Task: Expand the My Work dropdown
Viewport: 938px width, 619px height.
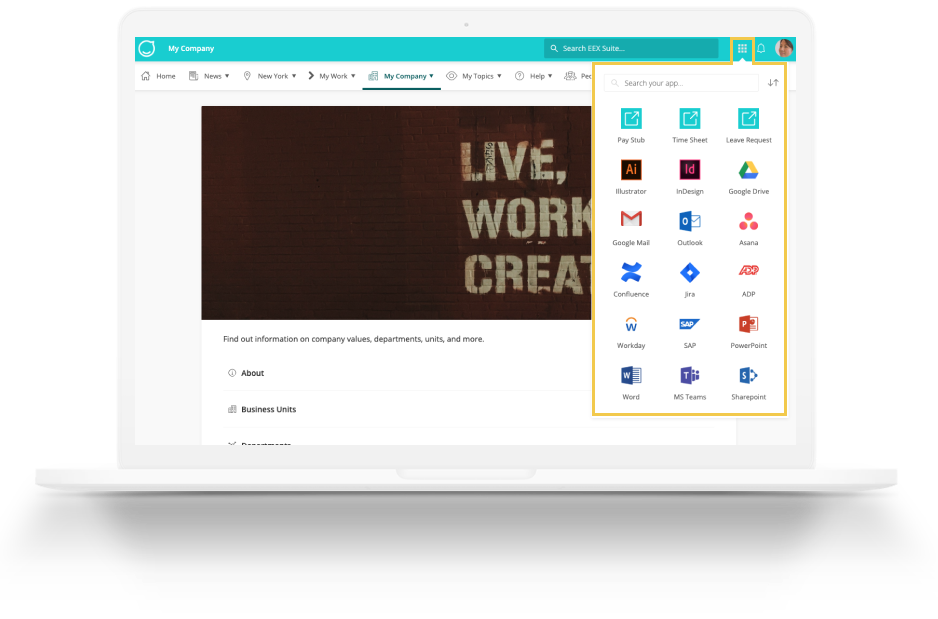Action: 332,76
